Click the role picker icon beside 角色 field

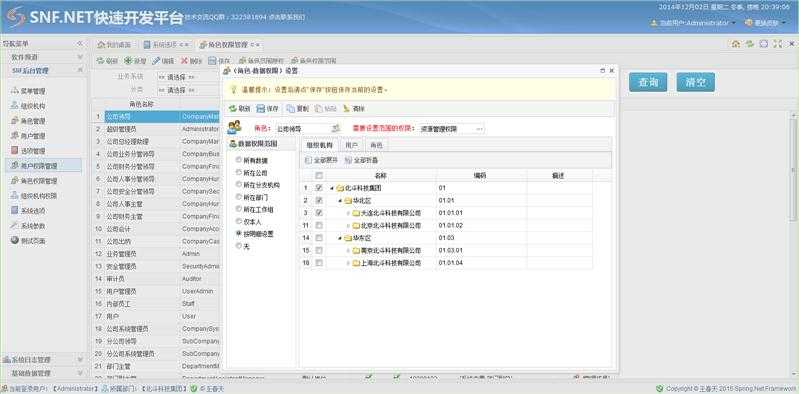336,128
